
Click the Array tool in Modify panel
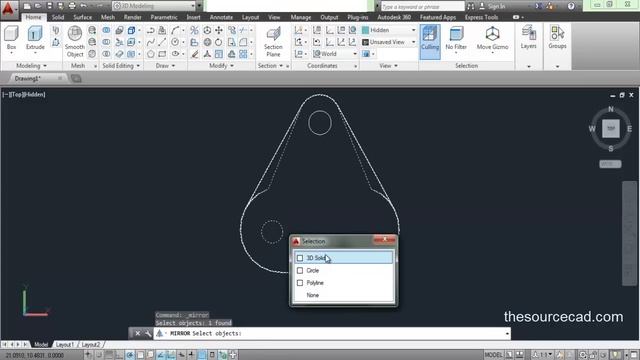pyautogui.click(x=243, y=54)
